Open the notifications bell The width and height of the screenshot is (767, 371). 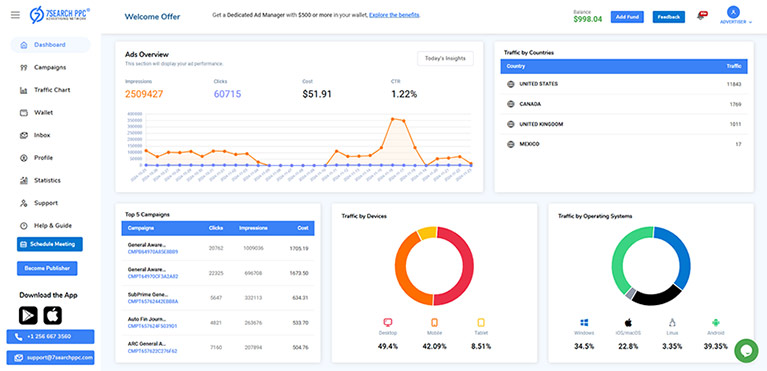click(x=701, y=17)
